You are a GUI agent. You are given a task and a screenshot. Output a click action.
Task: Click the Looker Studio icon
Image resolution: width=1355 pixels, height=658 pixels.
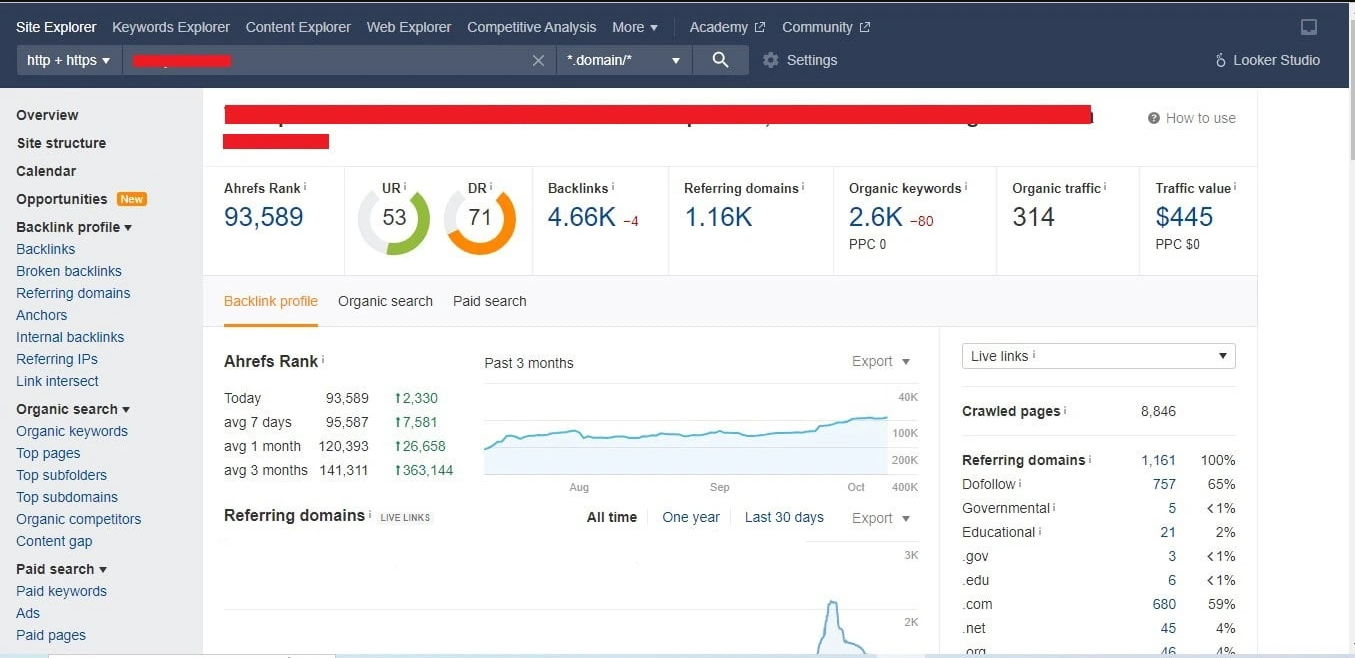[x=1220, y=60]
